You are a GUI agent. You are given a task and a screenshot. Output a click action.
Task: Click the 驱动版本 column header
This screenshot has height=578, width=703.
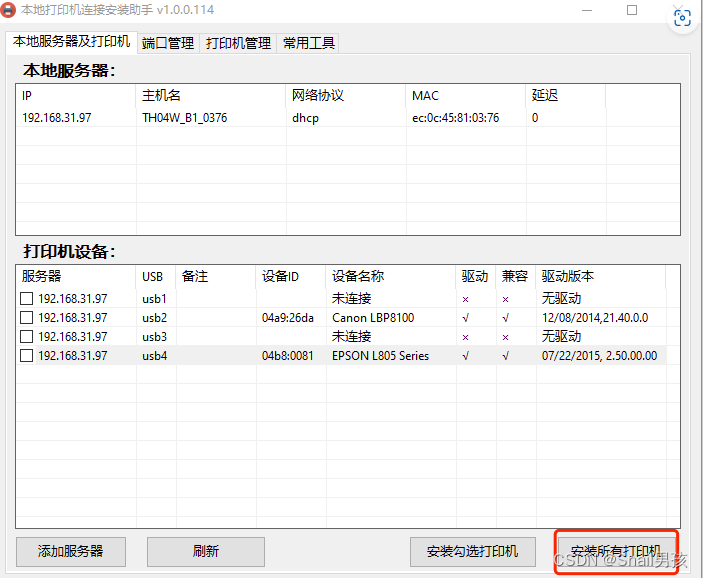600,276
